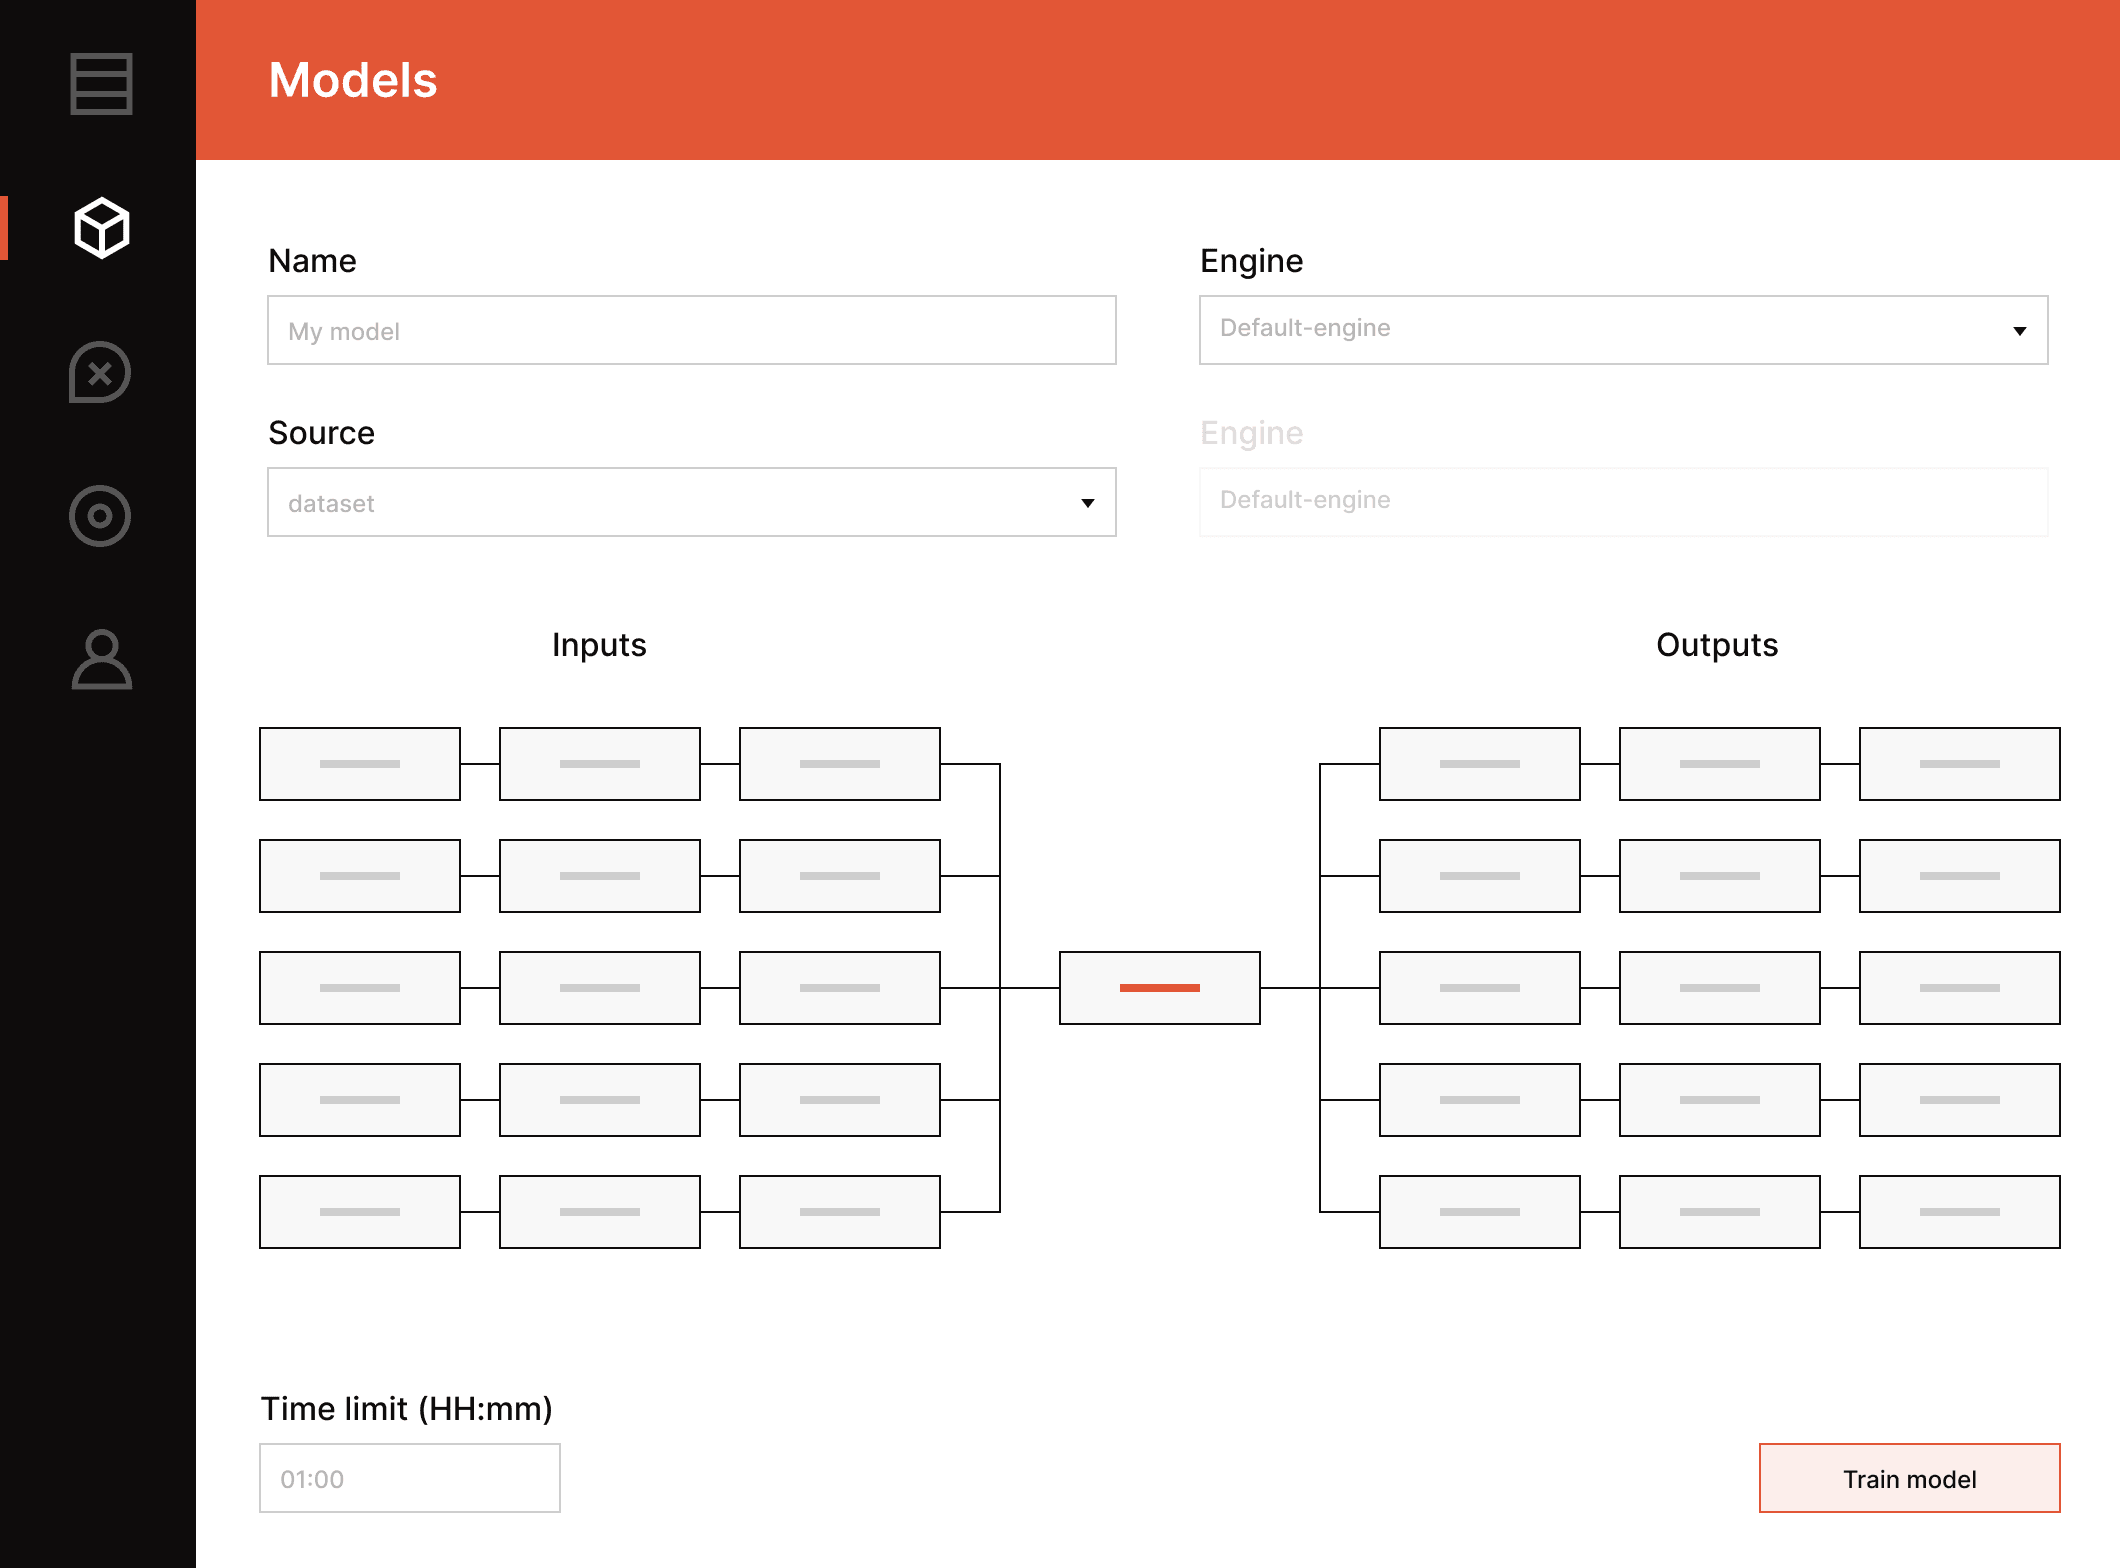Screen dimensions: 2120x1568
Task: Click the circular target icon in sidebar
Action: pos(100,516)
